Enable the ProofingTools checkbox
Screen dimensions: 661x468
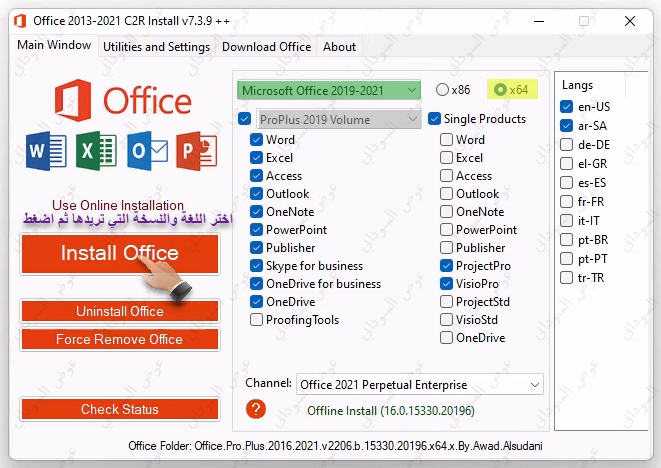pyautogui.click(x=256, y=320)
